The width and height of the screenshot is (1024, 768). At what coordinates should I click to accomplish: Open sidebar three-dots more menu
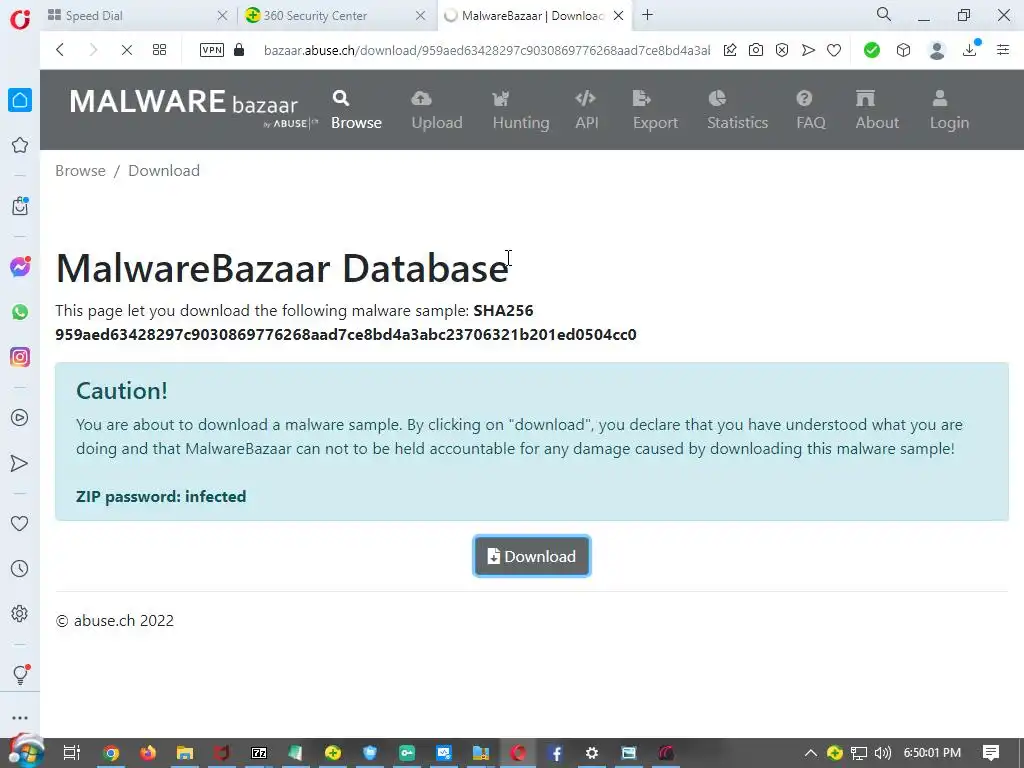[x=20, y=718]
